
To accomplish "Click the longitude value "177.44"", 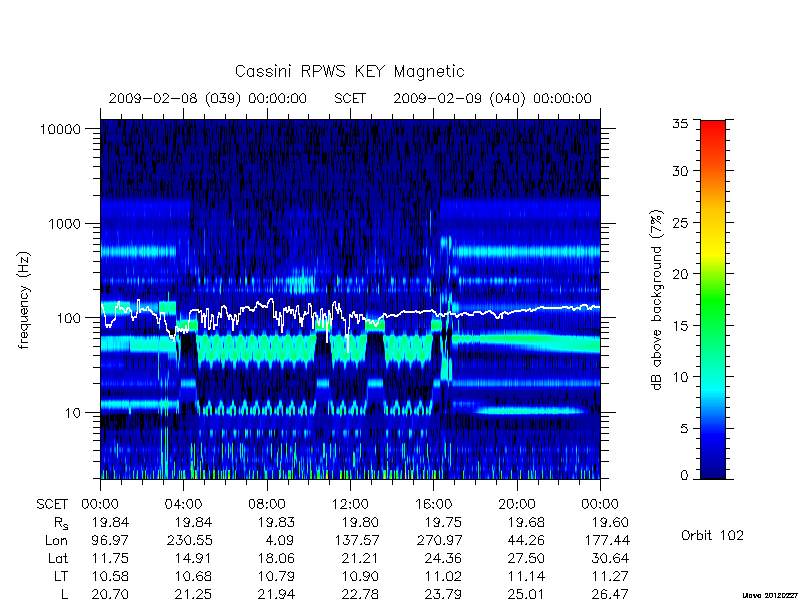I will 607,540.
